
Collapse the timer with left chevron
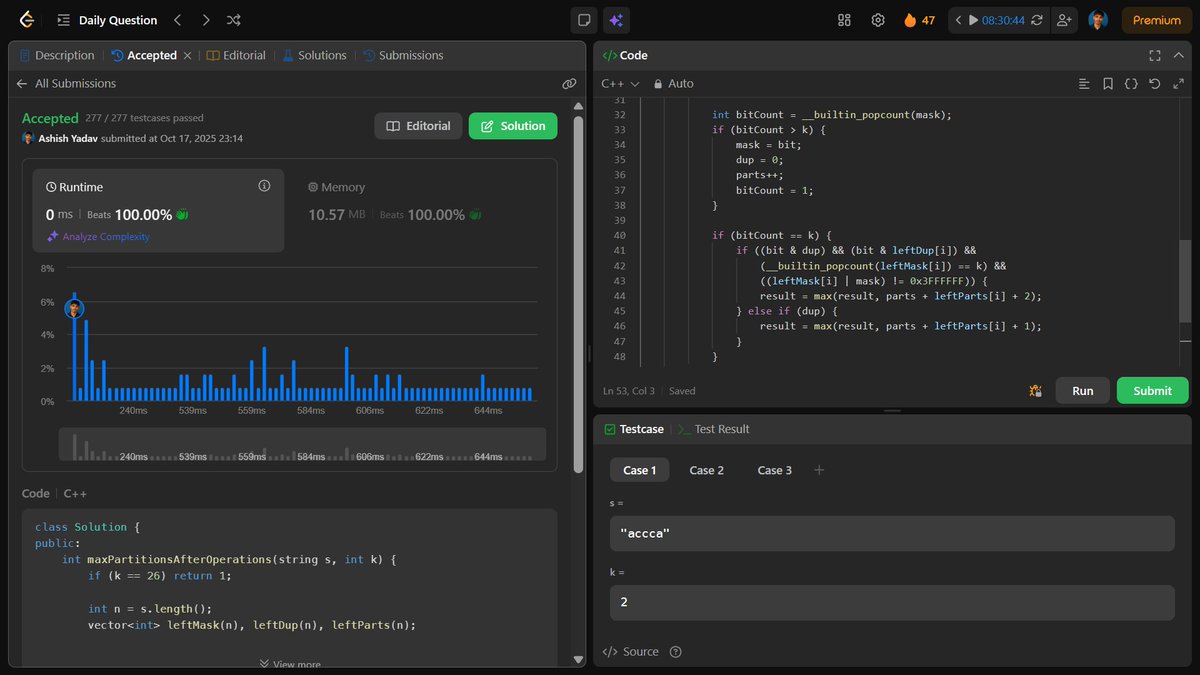pos(958,20)
